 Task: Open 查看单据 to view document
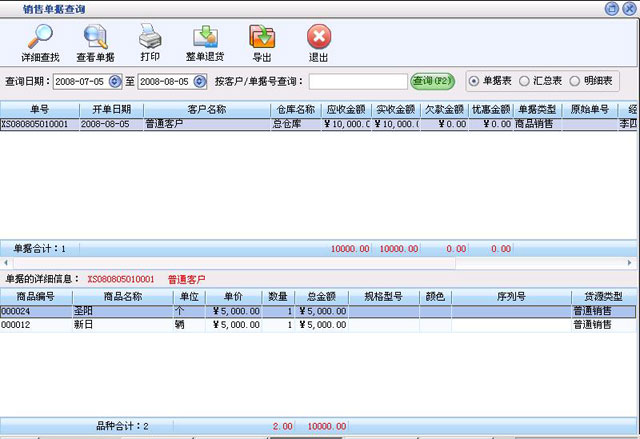pyautogui.click(x=97, y=38)
